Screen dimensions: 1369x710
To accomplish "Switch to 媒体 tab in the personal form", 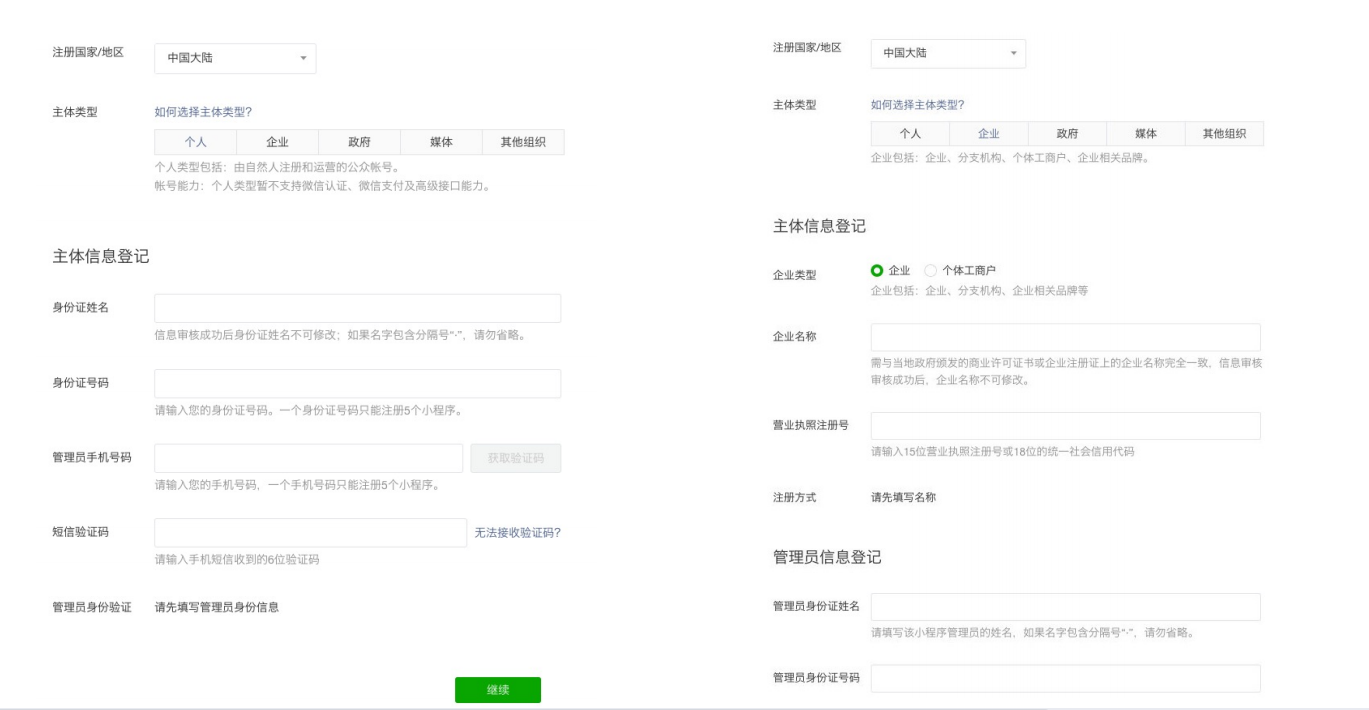I will click(x=441, y=142).
